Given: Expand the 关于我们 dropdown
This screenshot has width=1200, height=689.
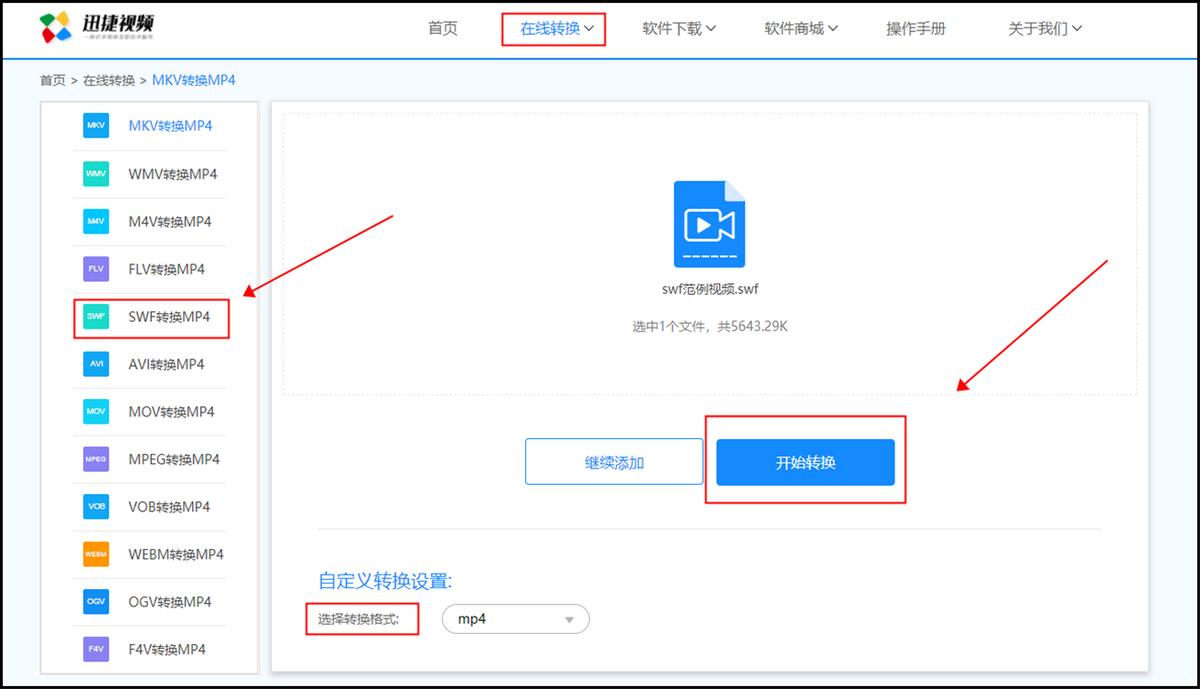Looking at the screenshot, I should pos(1044,28).
